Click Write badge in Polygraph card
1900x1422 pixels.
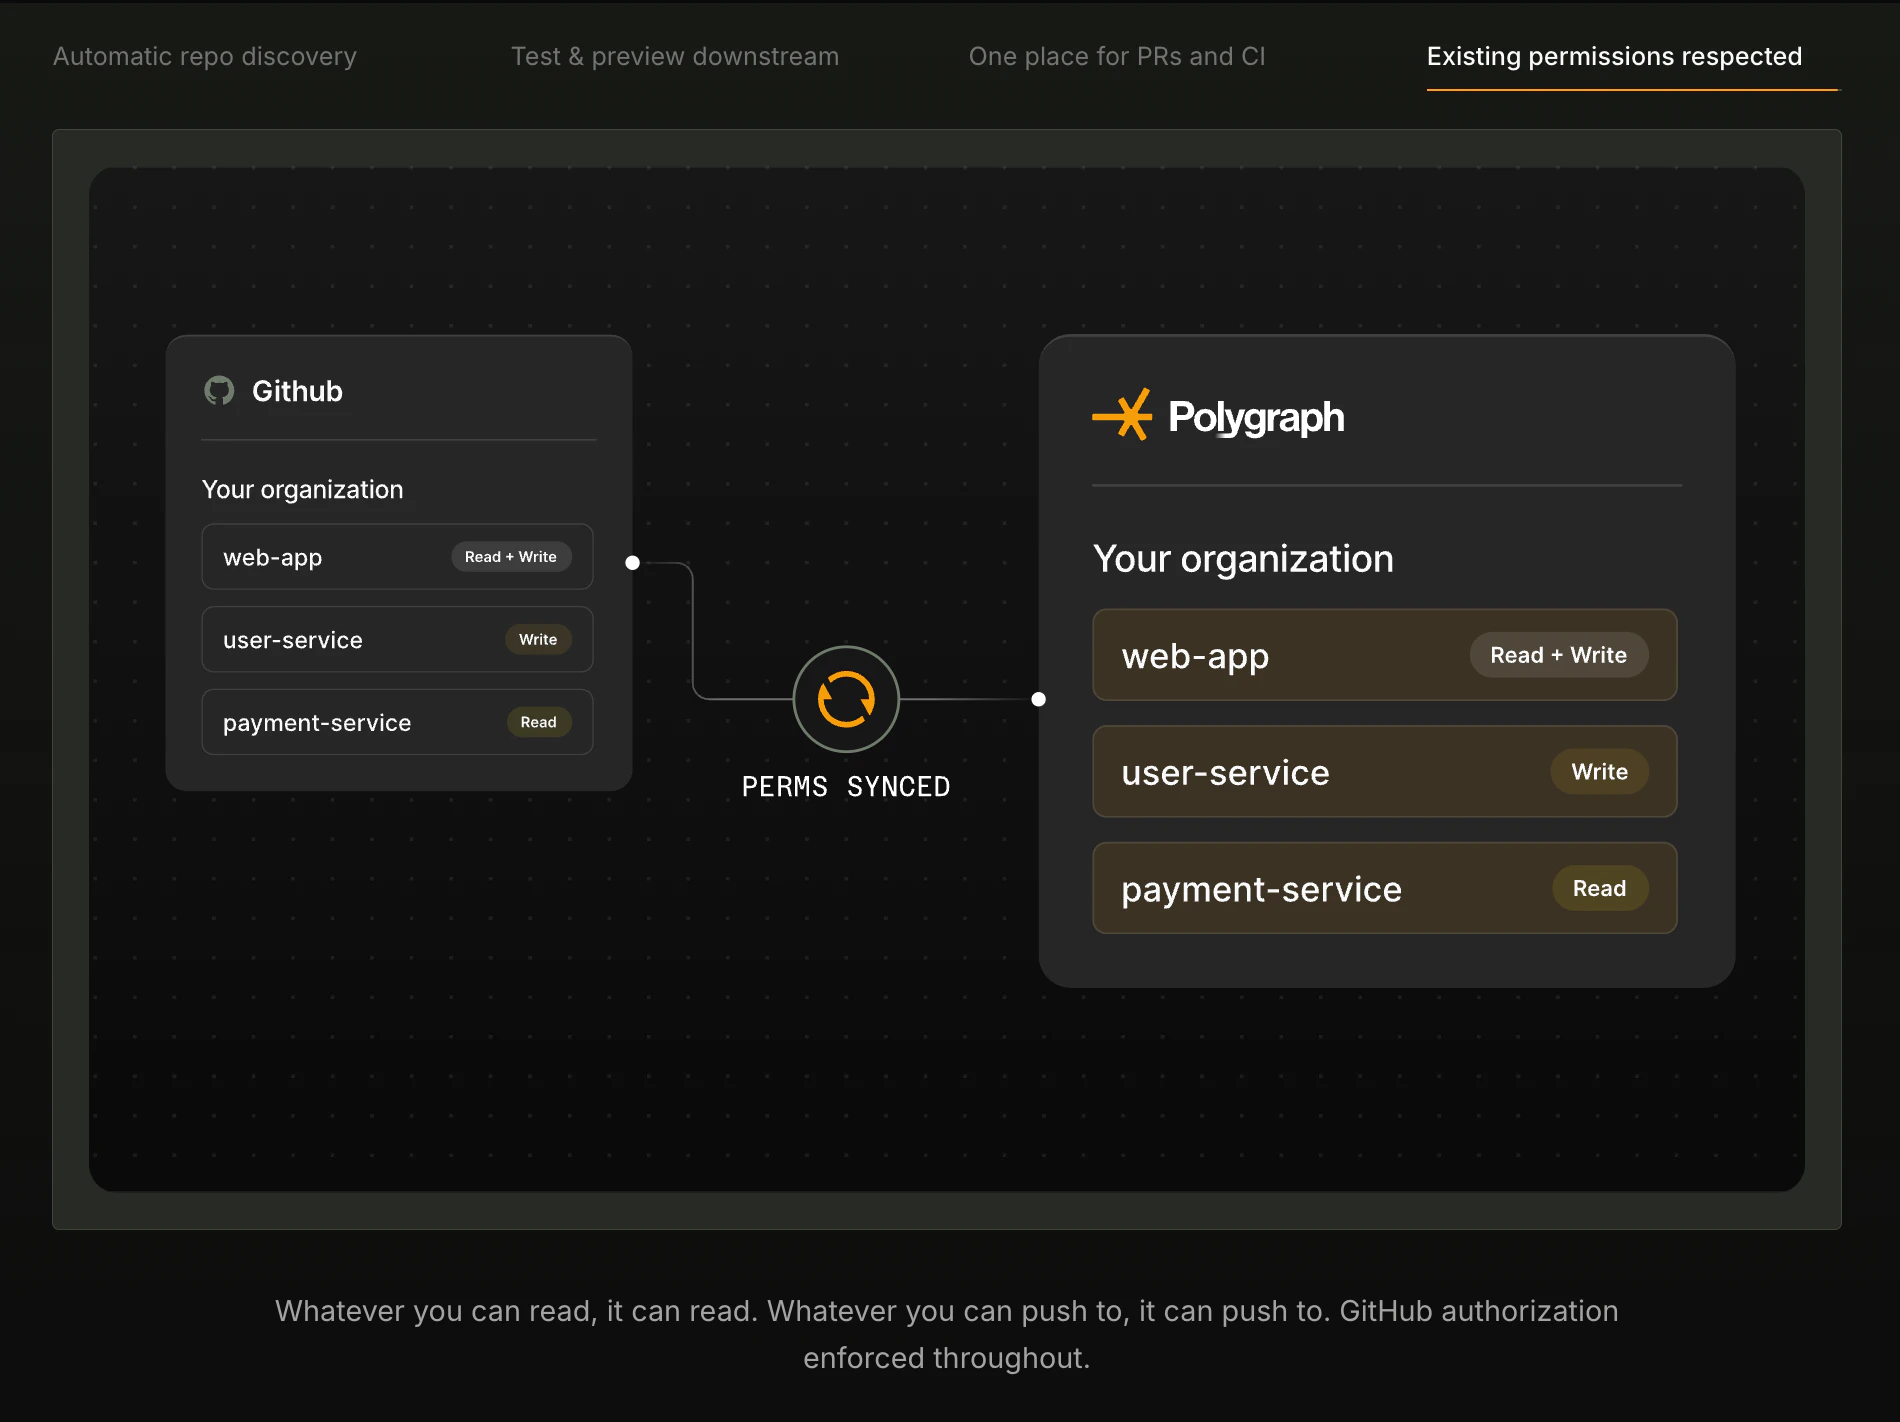point(1600,772)
